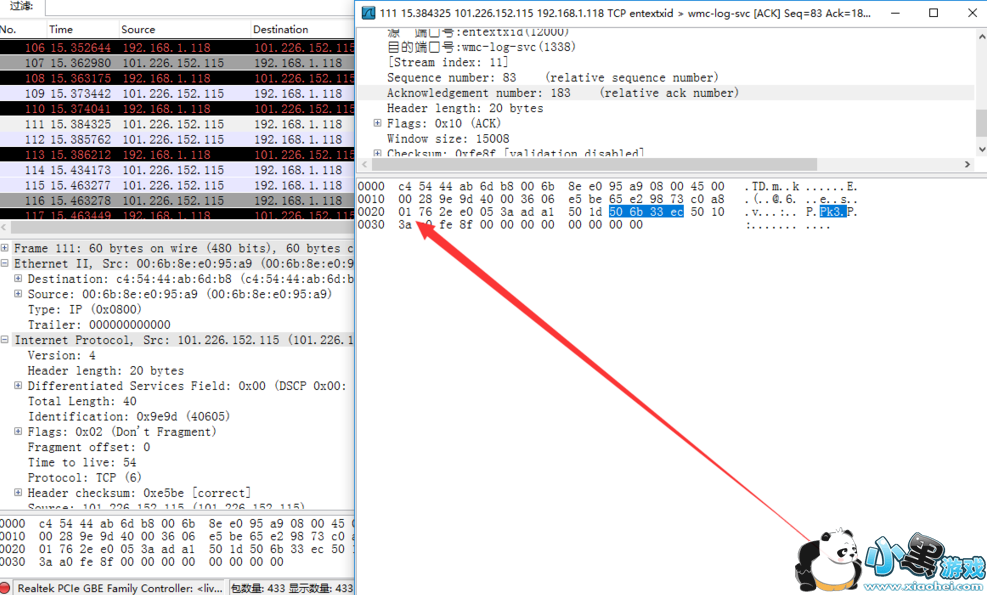Image resolution: width=987 pixels, height=595 pixels.
Task: Select the Fragment offset: 0 line
Action: pyautogui.click(x=89, y=447)
